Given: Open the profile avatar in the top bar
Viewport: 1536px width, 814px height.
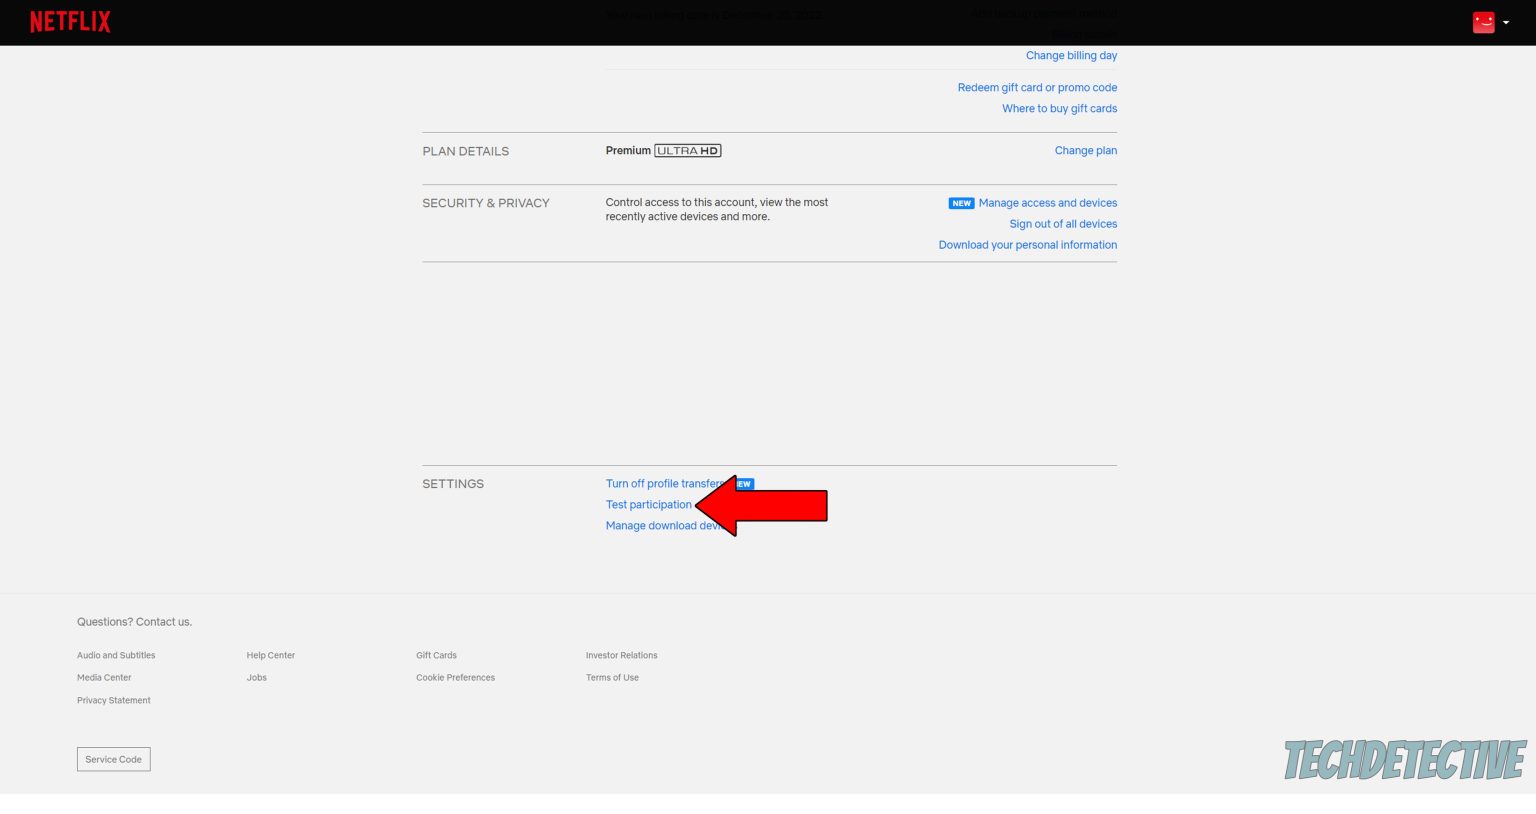Looking at the screenshot, I should click(x=1482, y=21).
